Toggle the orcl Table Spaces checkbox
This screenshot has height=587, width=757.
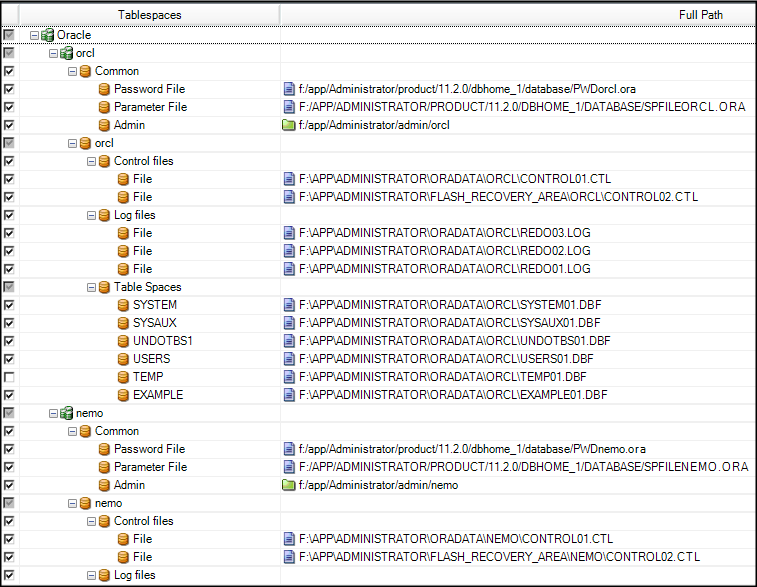tap(9, 287)
